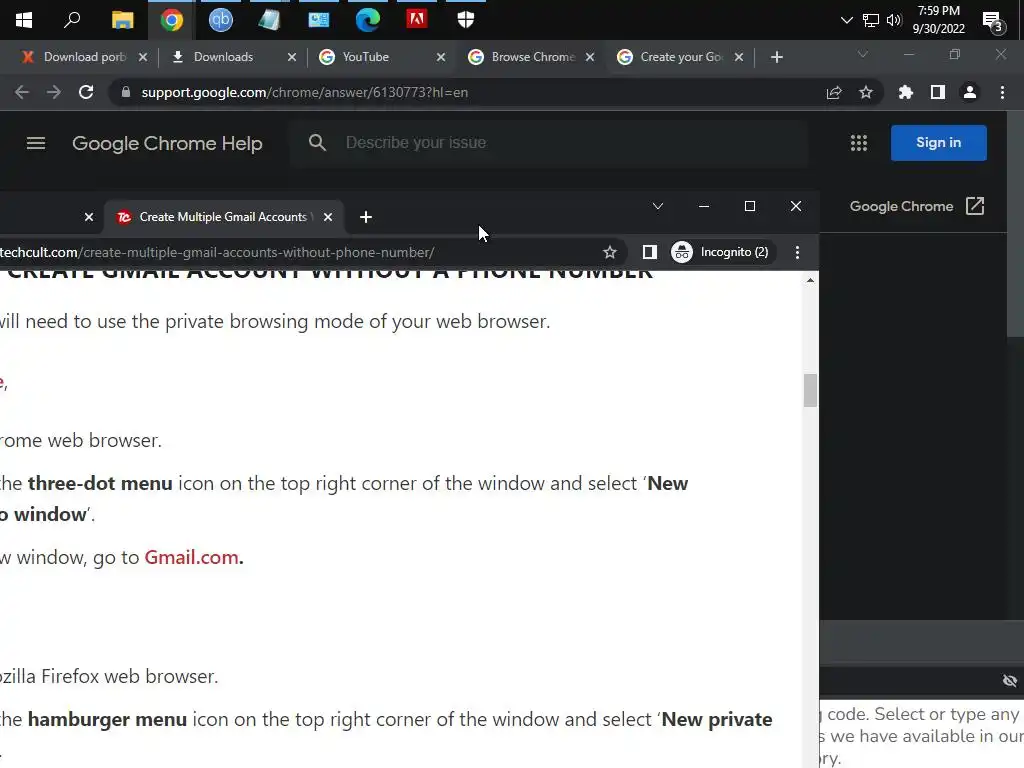Open File Explorer from the taskbar

click(x=122, y=20)
